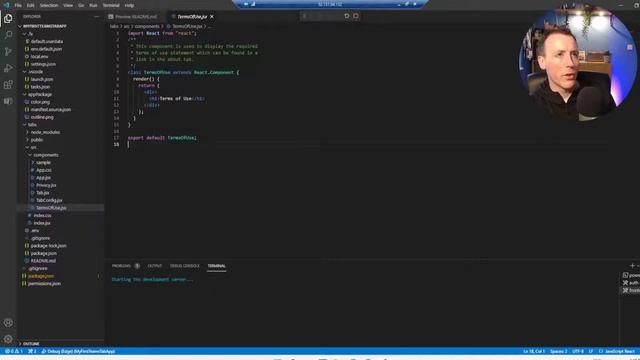Select the Terminal panel tab
The width and height of the screenshot is (640, 360).
(216, 266)
